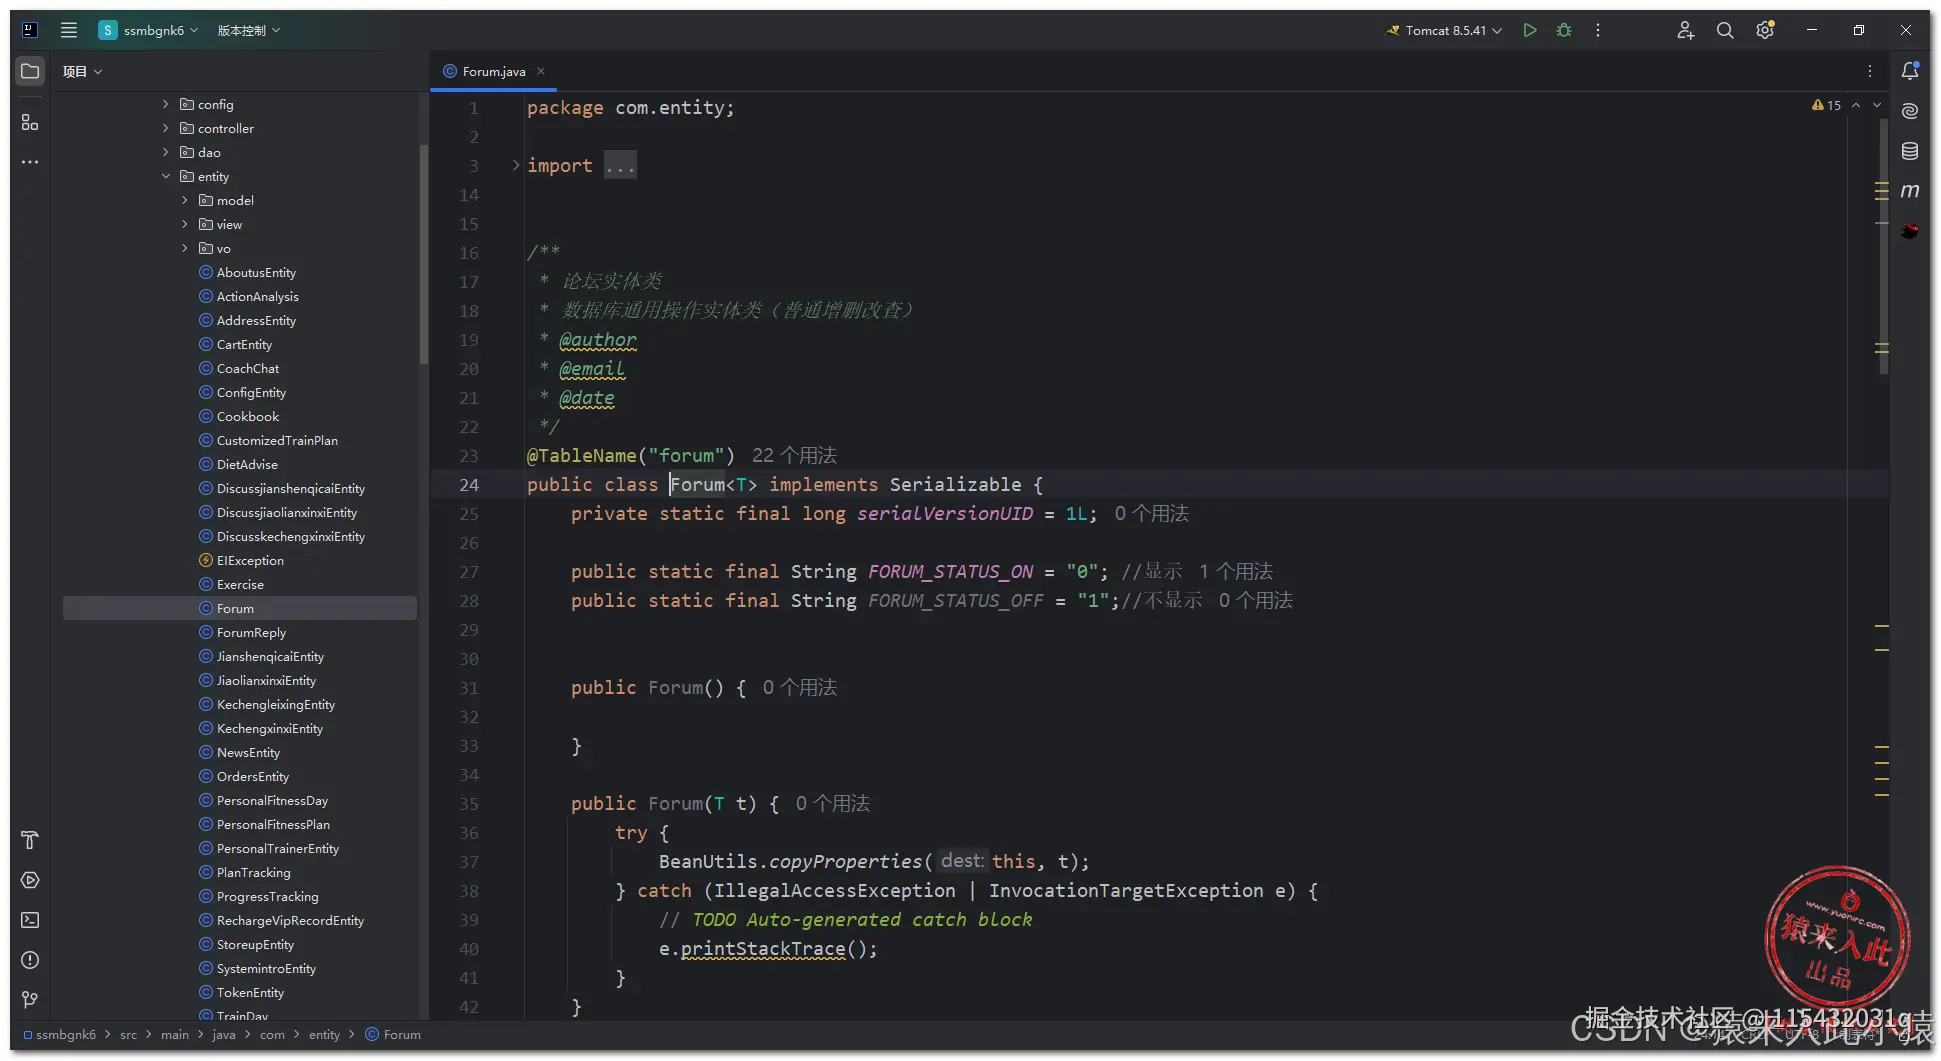This screenshot has width=1941, height=1061.
Task: Run the Tomcat 8.5.41 configuration
Action: 1530,30
